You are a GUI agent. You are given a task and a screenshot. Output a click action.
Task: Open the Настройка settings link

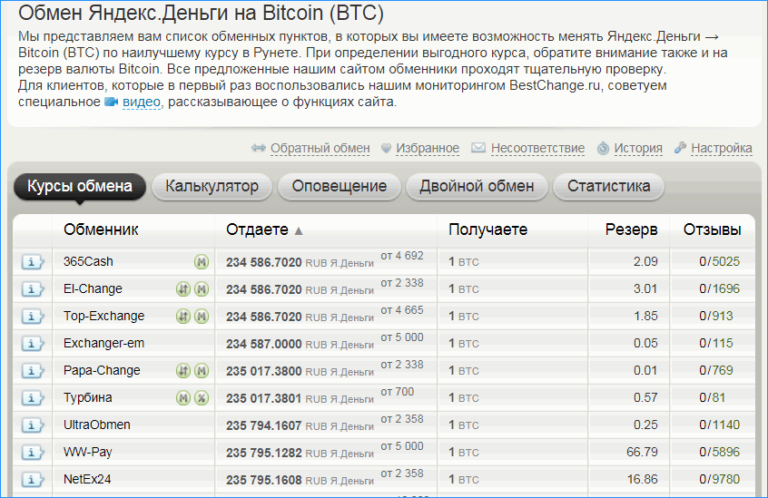720,148
